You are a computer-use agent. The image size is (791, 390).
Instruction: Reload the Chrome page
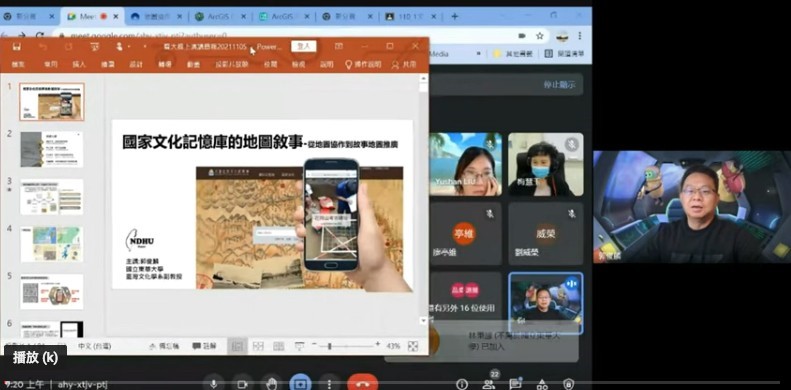[x=40, y=36]
